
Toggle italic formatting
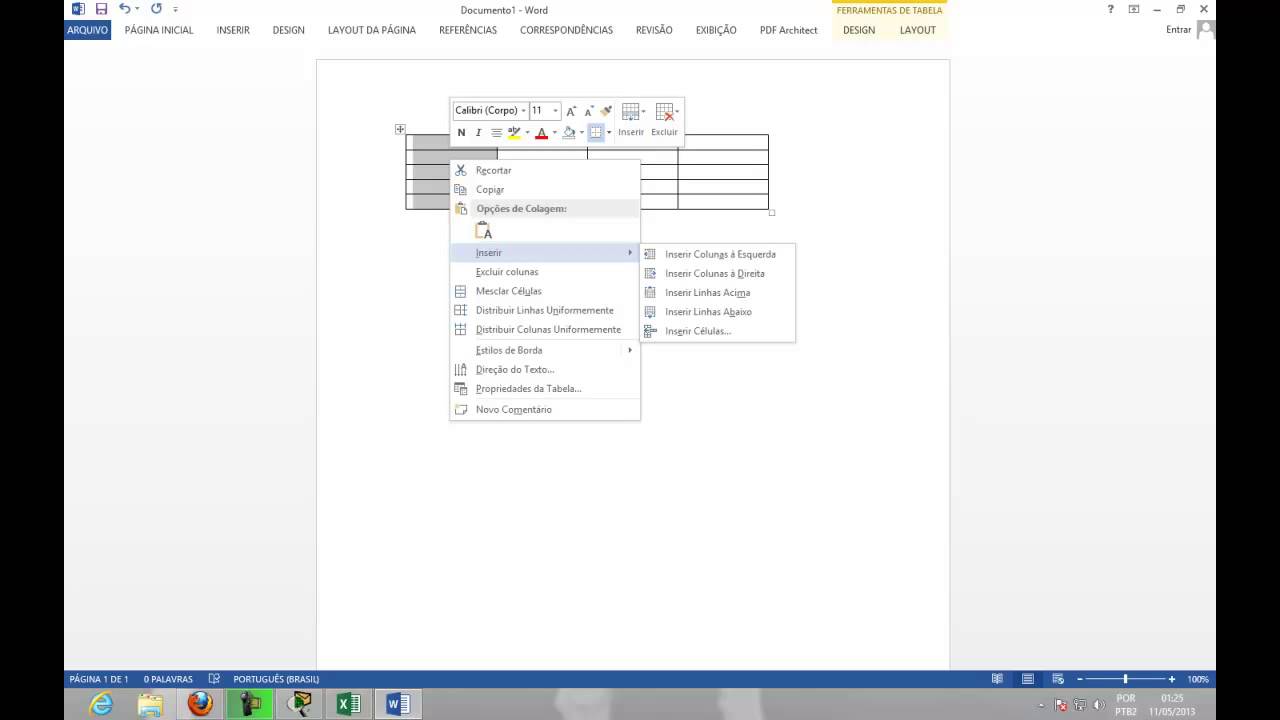(478, 132)
